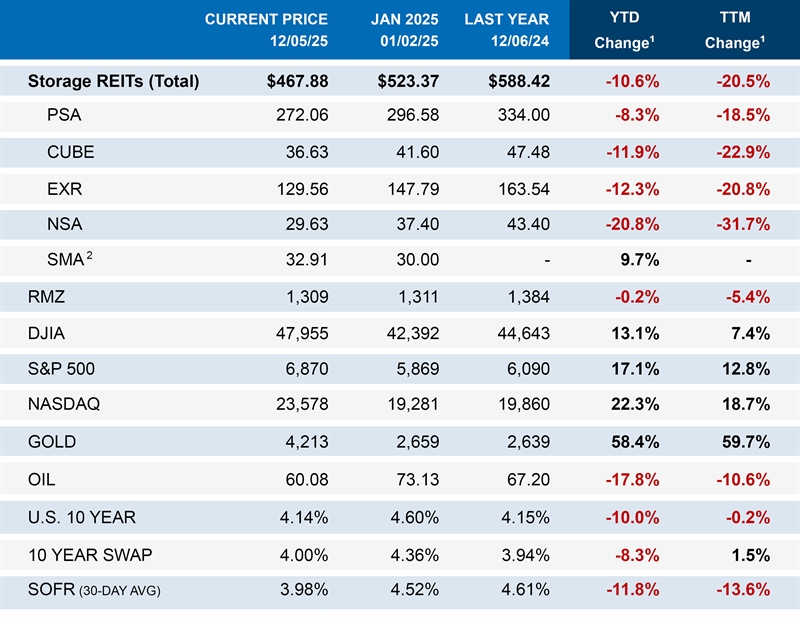Screen dimensions: 800x617
Task: Select the NSA ticker label
Action: coord(64,224)
